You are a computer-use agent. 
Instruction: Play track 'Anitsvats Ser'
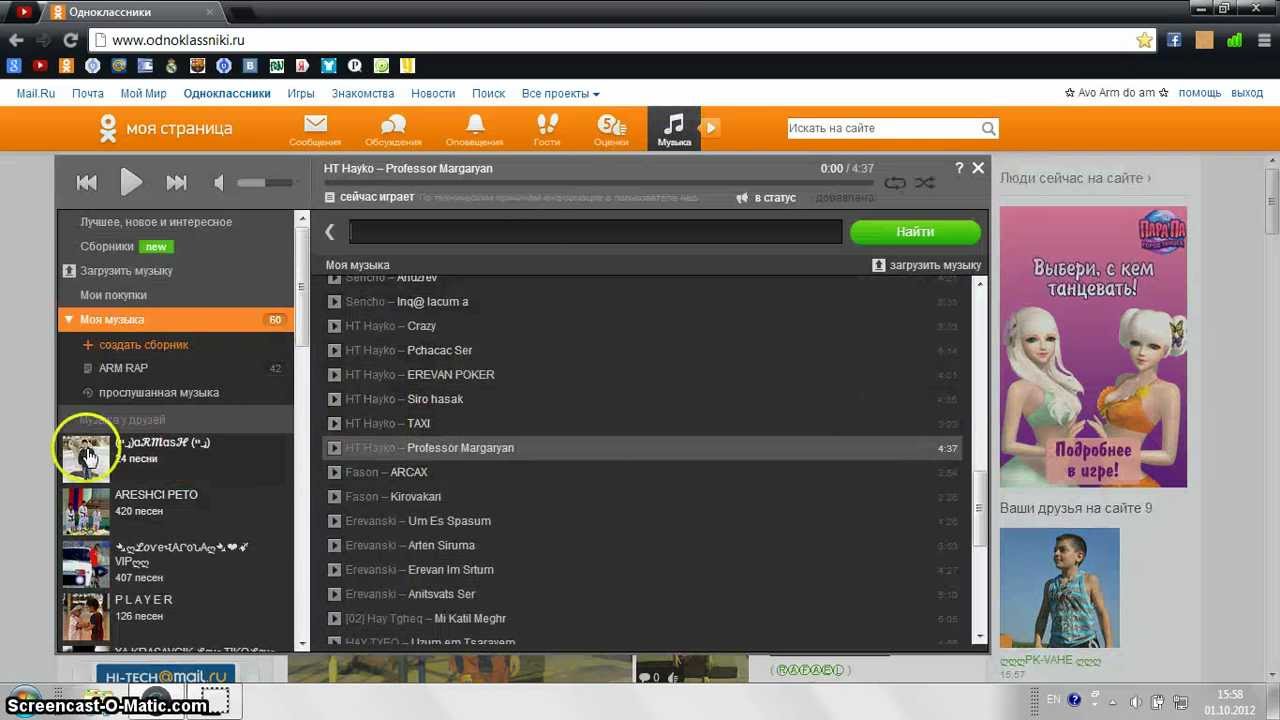coord(334,594)
